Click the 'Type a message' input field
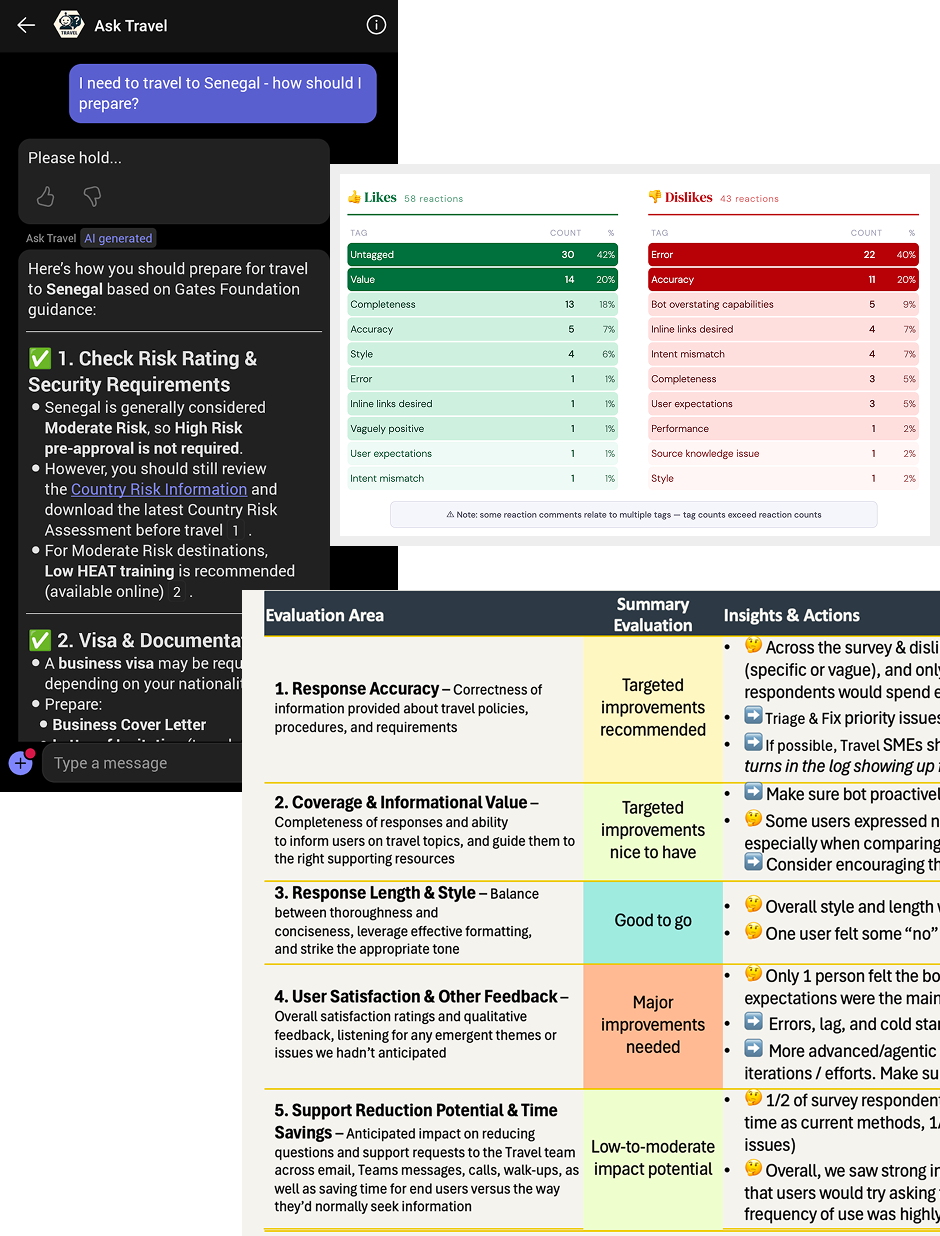 tap(140, 763)
